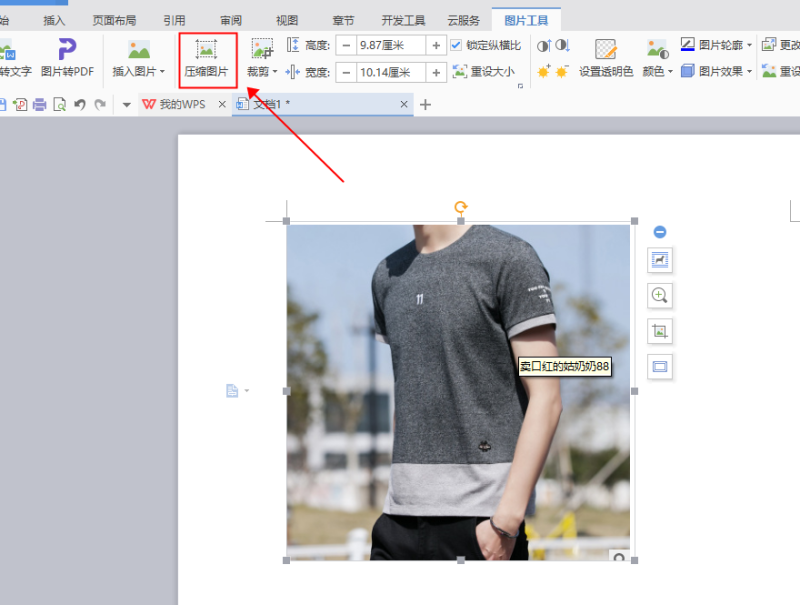Toggle the 锁定纵横比 aspect ratio checkbox
The image size is (800, 605).
(455, 44)
